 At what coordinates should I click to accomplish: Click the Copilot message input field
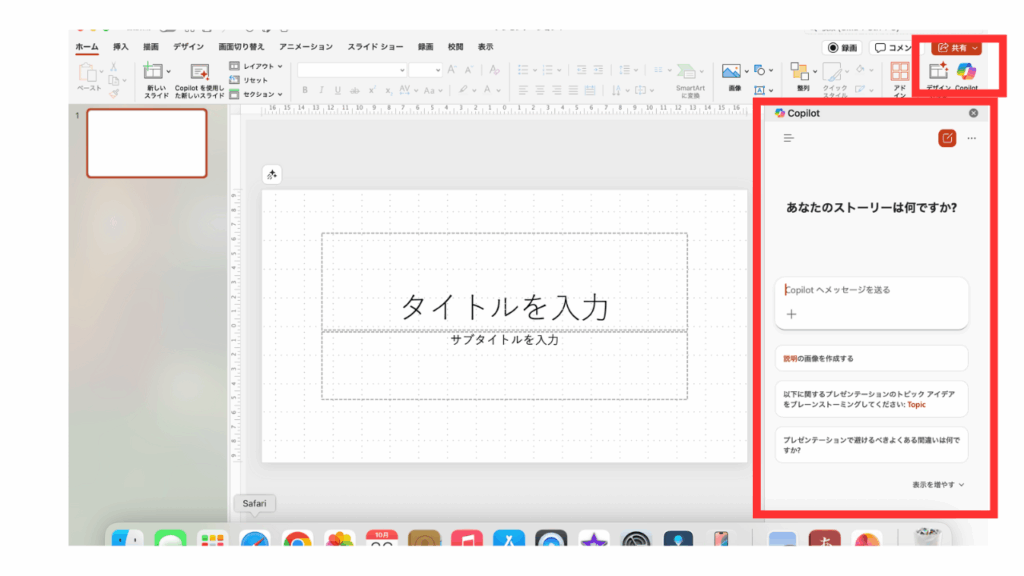click(870, 290)
